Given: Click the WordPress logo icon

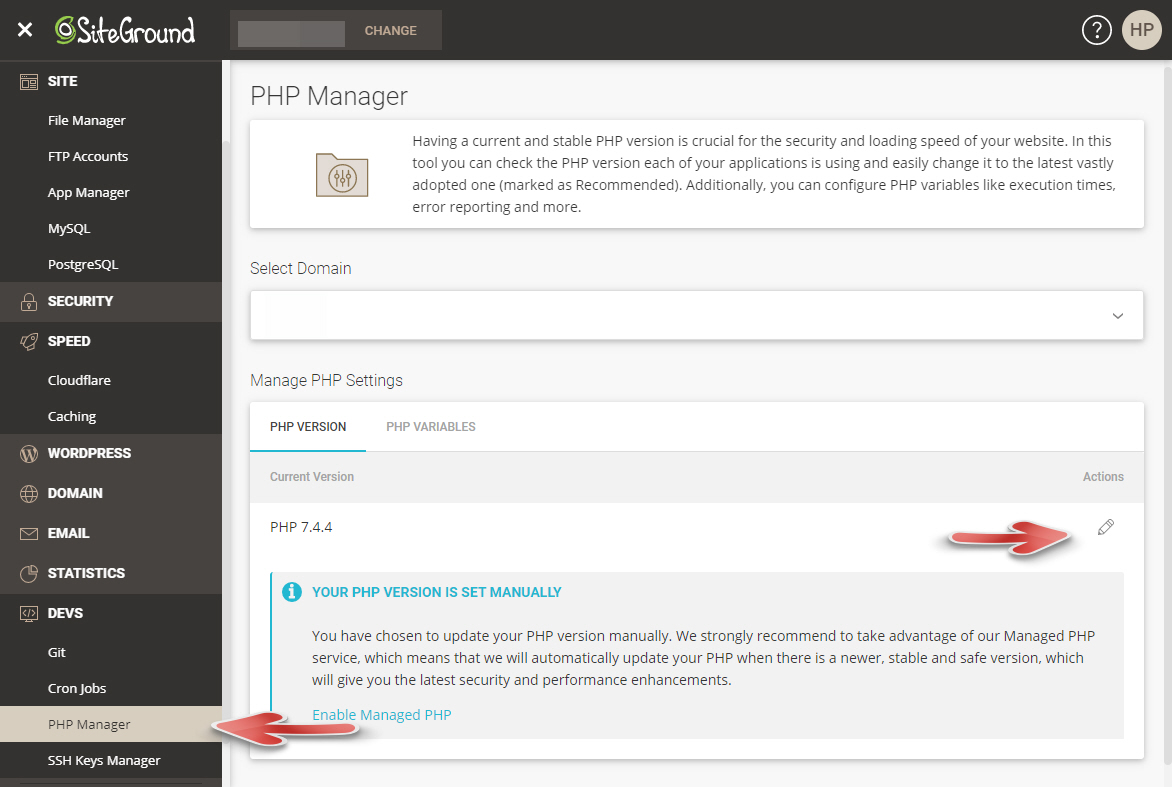Looking at the screenshot, I should [x=28, y=454].
